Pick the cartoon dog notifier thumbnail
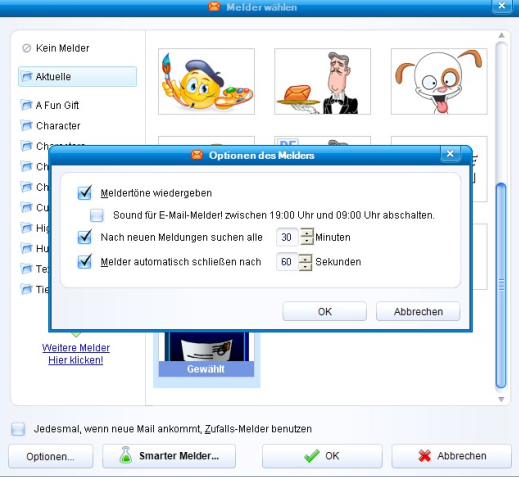The width and height of the screenshot is (519, 477). point(439,81)
